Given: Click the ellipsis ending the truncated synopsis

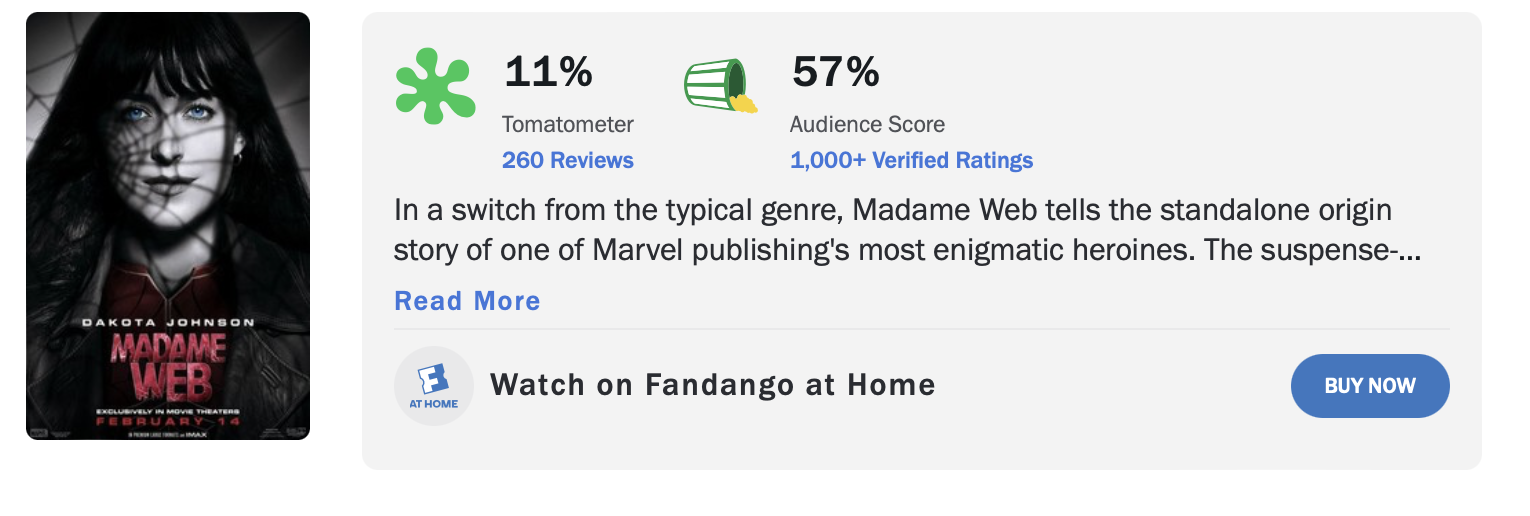Looking at the screenshot, I should click(1408, 252).
